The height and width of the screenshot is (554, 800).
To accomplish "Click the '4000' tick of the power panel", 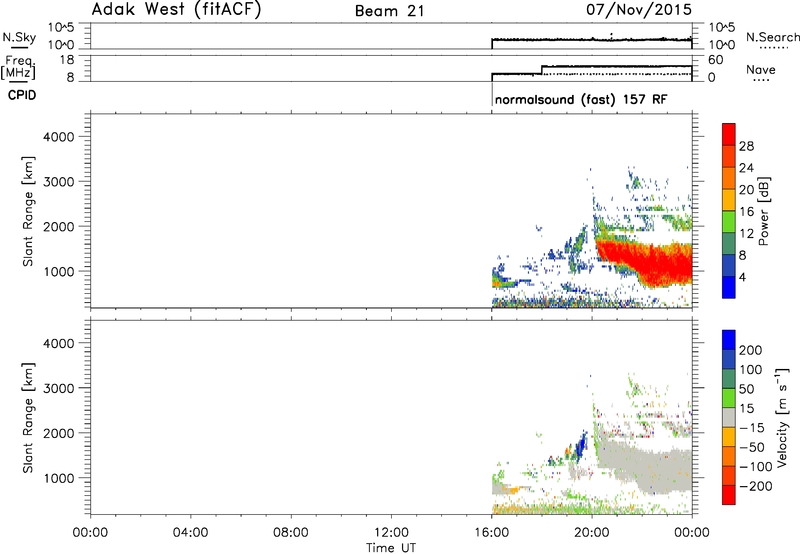I will click(x=59, y=137).
